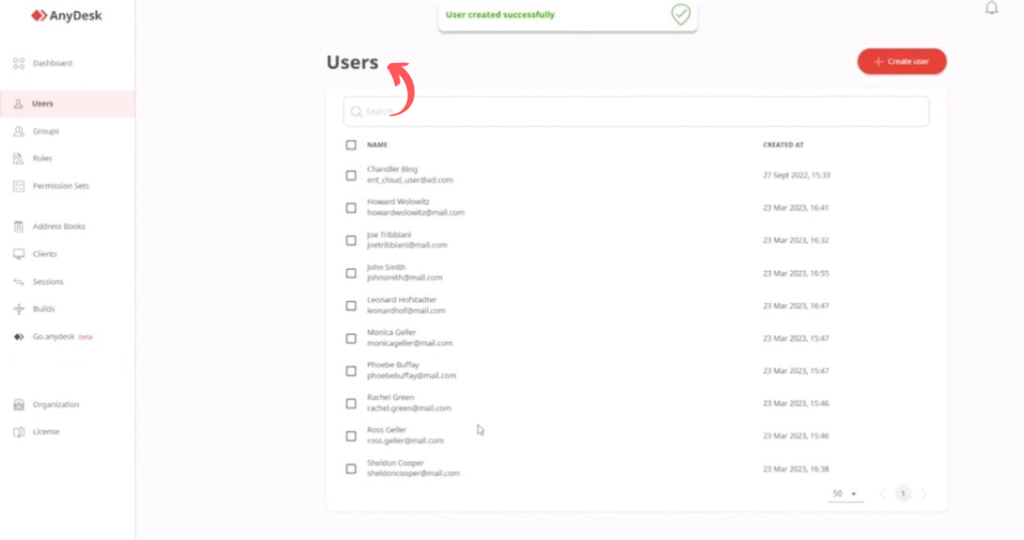Open Dashboard in the sidebar
The image size is (1024, 540).
pos(52,63)
